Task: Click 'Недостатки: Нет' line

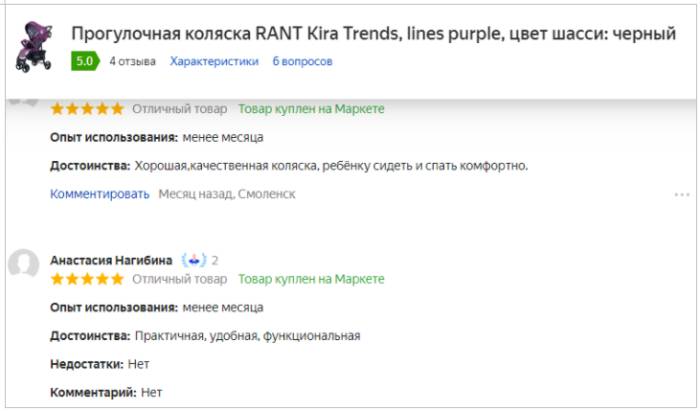Action: pos(100,364)
